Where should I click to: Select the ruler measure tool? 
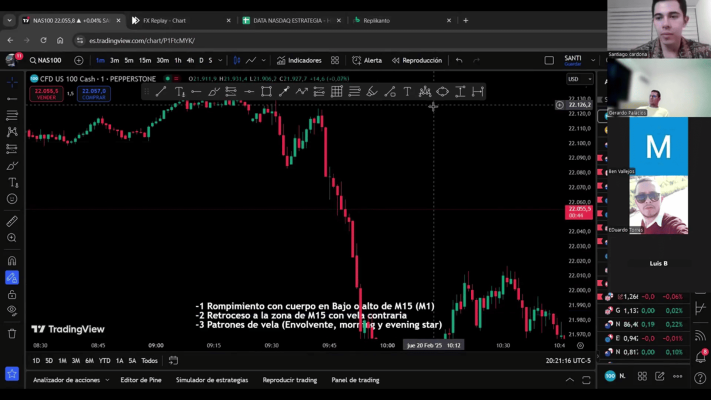tap(12, 221)
